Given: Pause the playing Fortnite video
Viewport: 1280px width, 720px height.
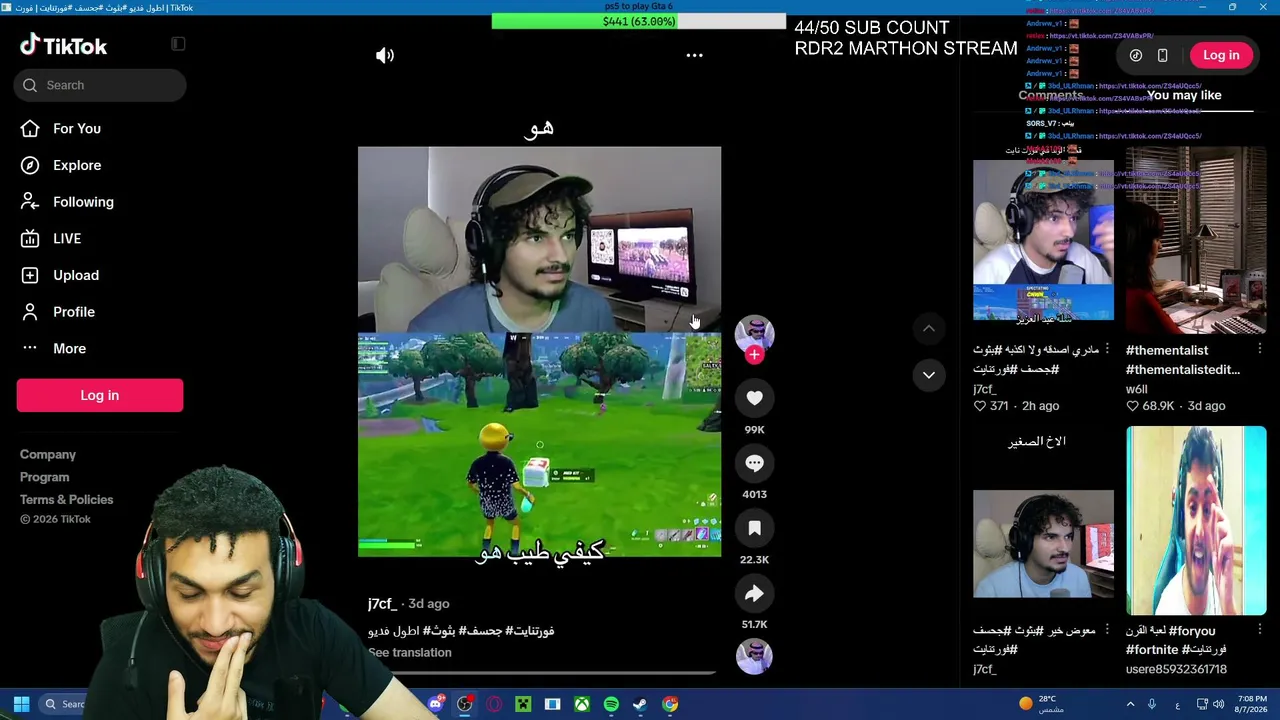Looking at the screenshot, I should (539, 351).
